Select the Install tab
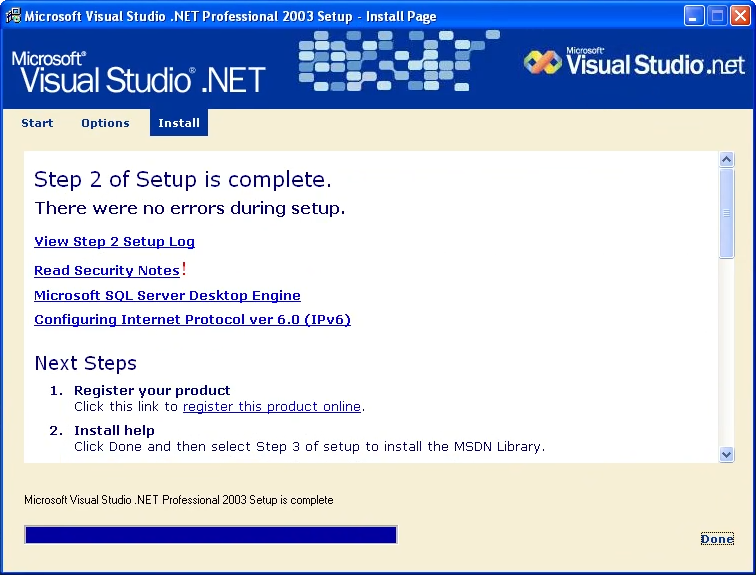 coord(179,123)
